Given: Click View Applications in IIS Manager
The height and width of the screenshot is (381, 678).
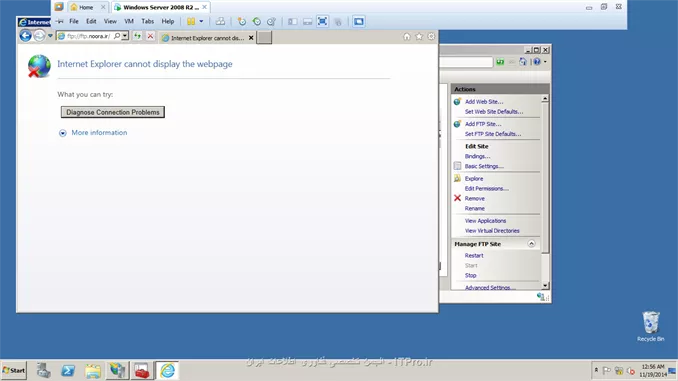Looking at the screenshot, I should point(485,221).
